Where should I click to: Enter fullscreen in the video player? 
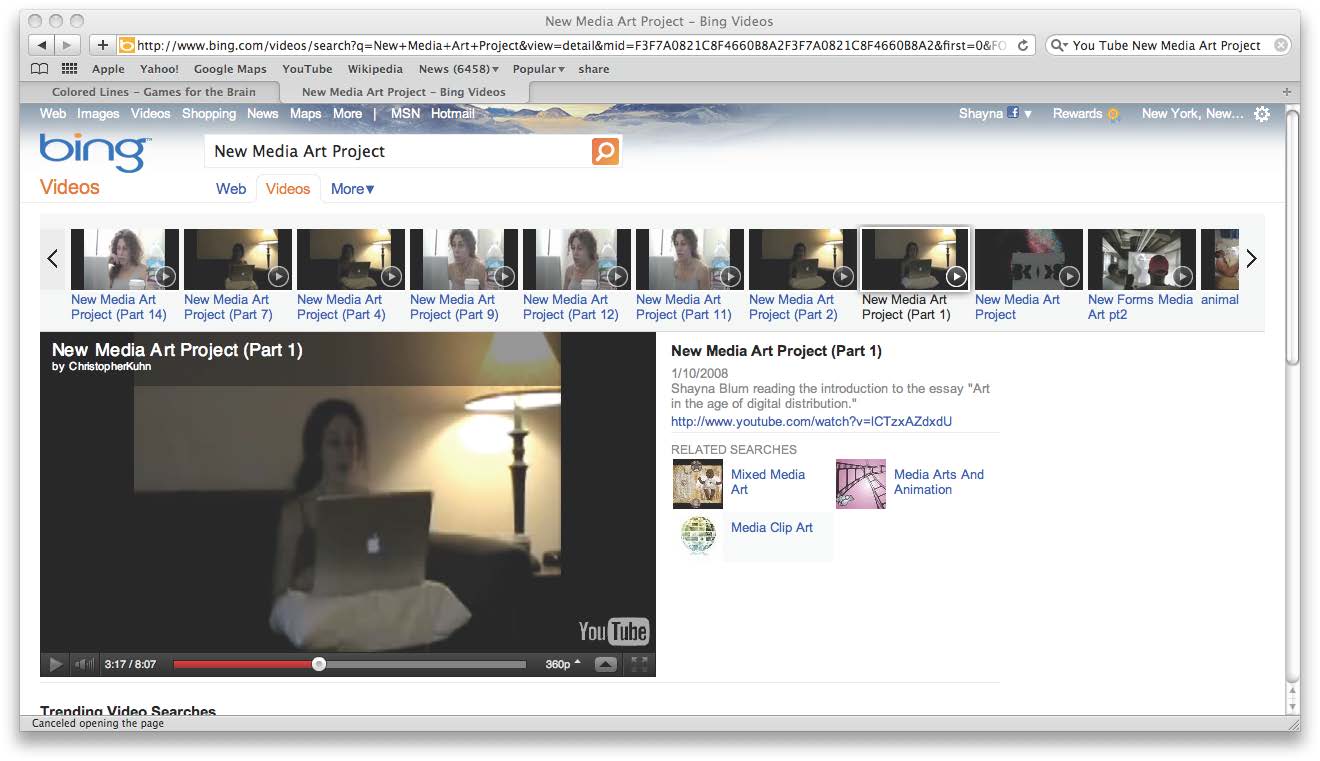[639, 664]
